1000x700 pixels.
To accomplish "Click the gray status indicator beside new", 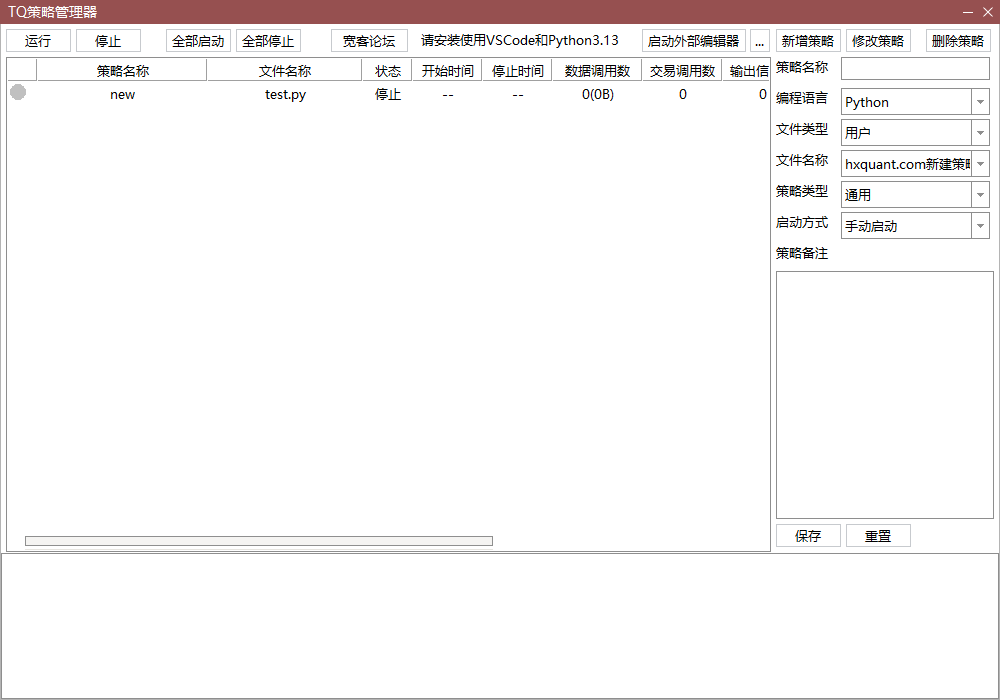I will tap(18, 93).
